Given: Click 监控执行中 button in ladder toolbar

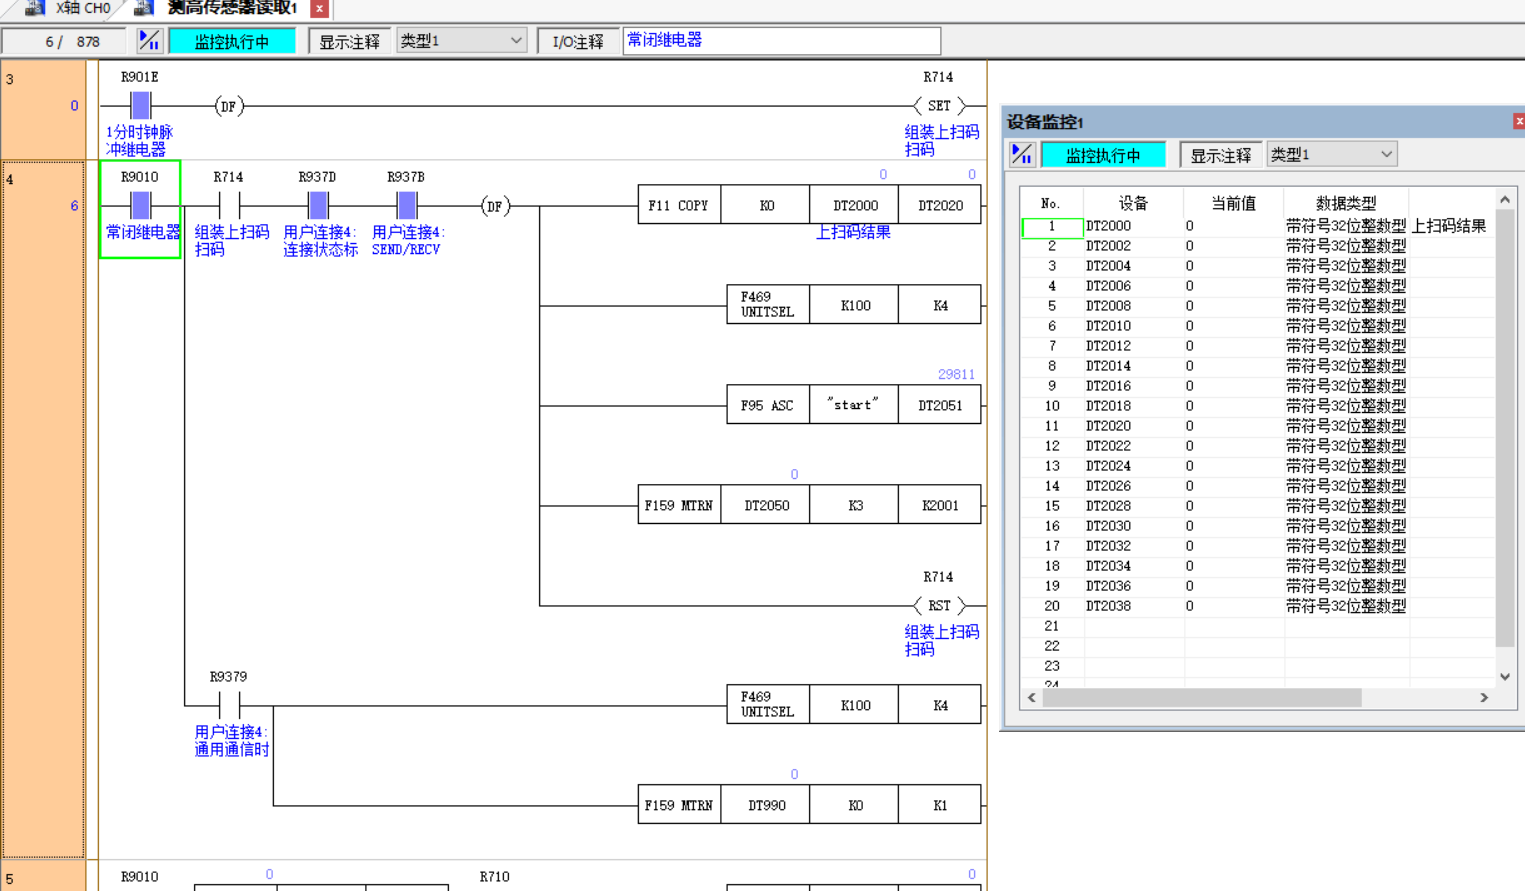Looking at the screenshot, I should (232, 42).
